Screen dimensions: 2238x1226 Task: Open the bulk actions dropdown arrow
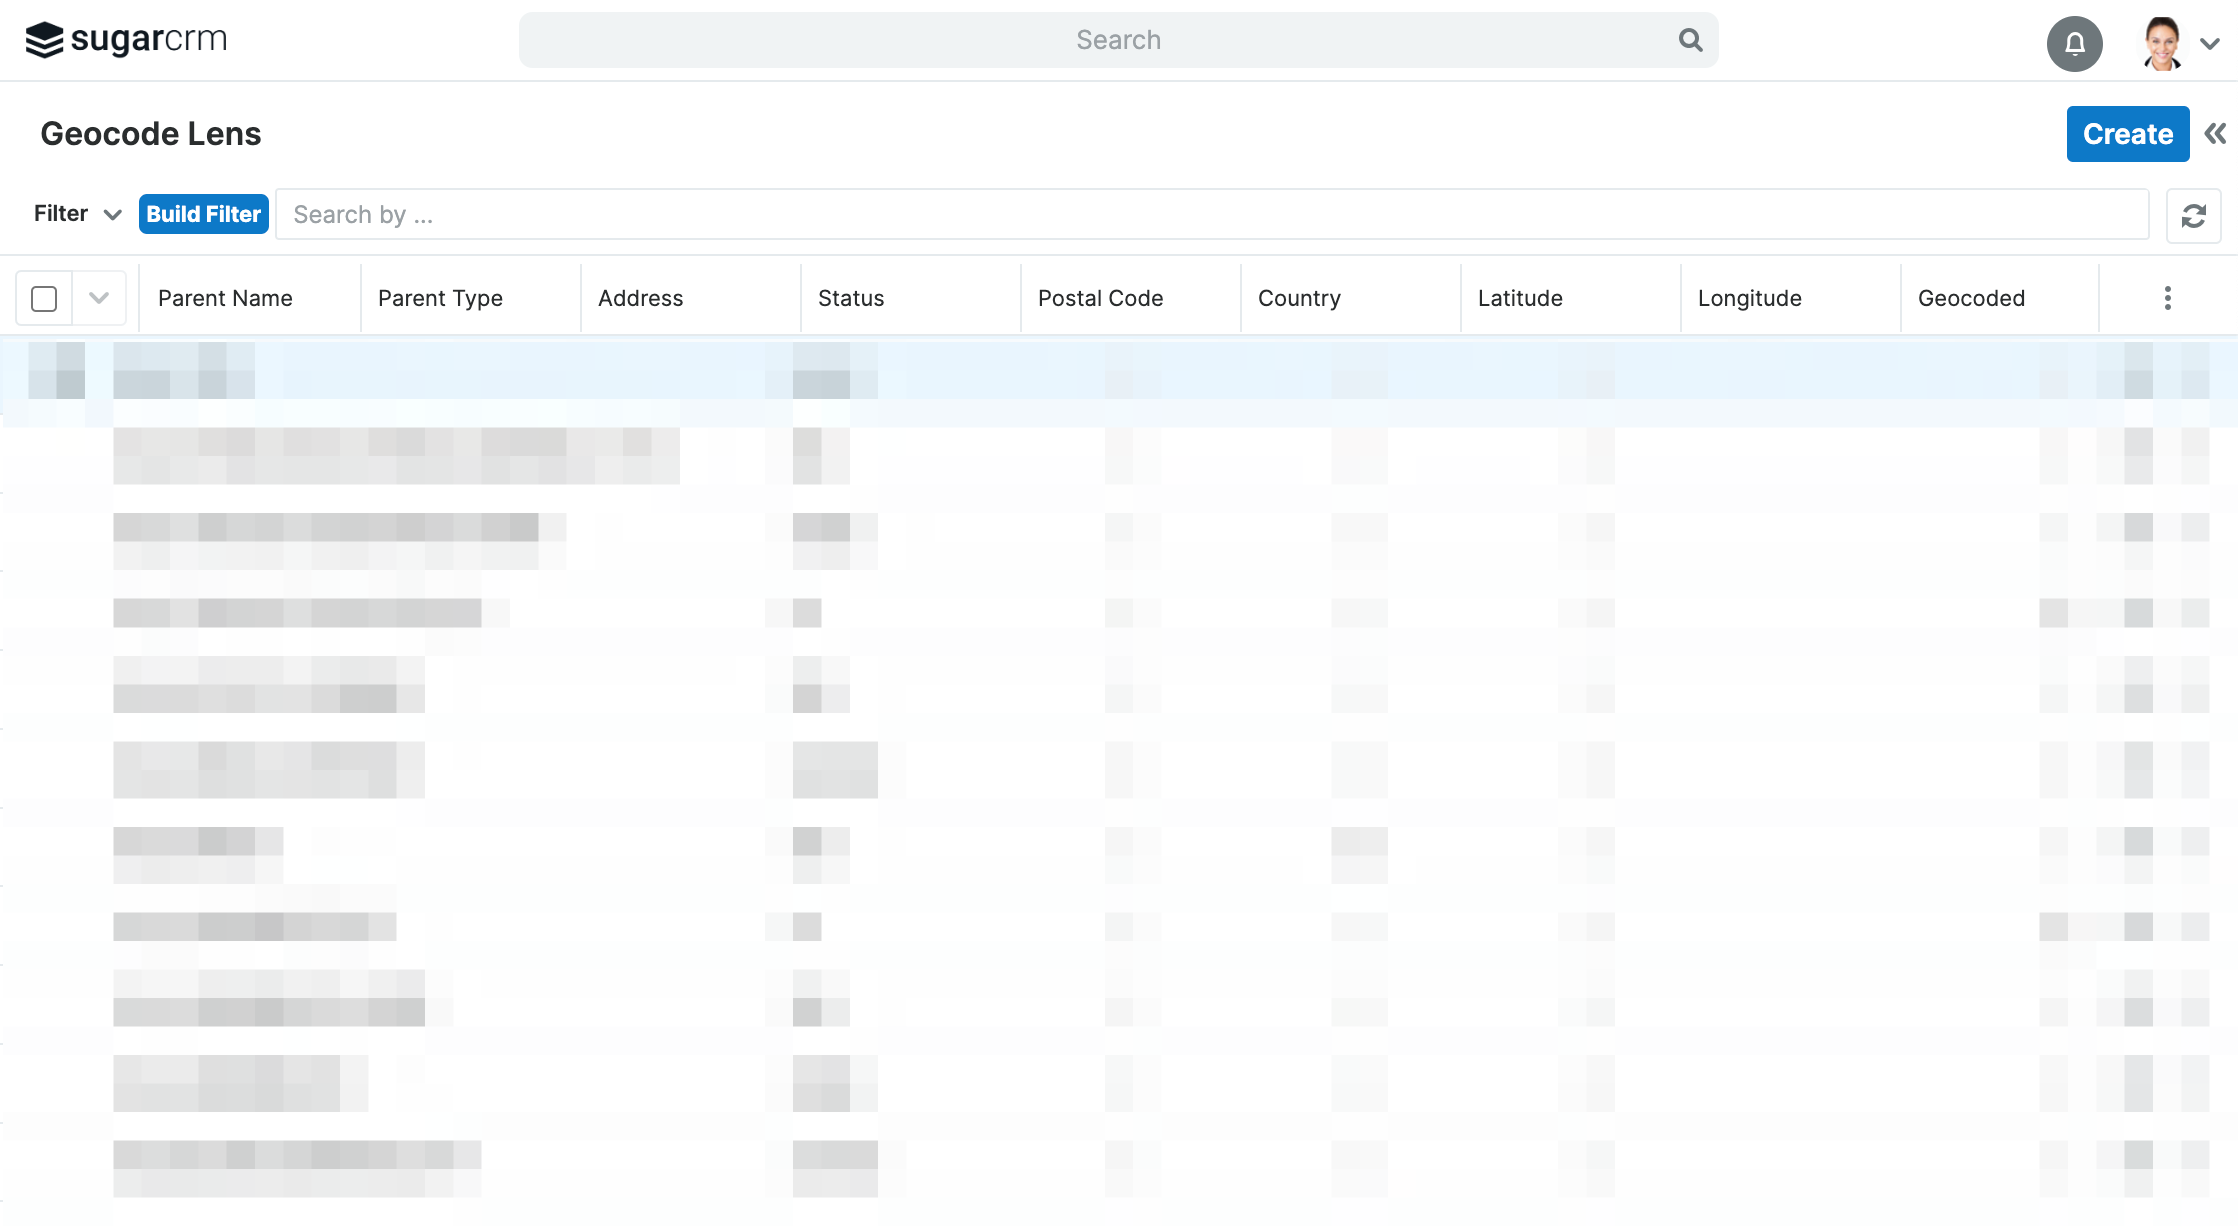point(99,298)
